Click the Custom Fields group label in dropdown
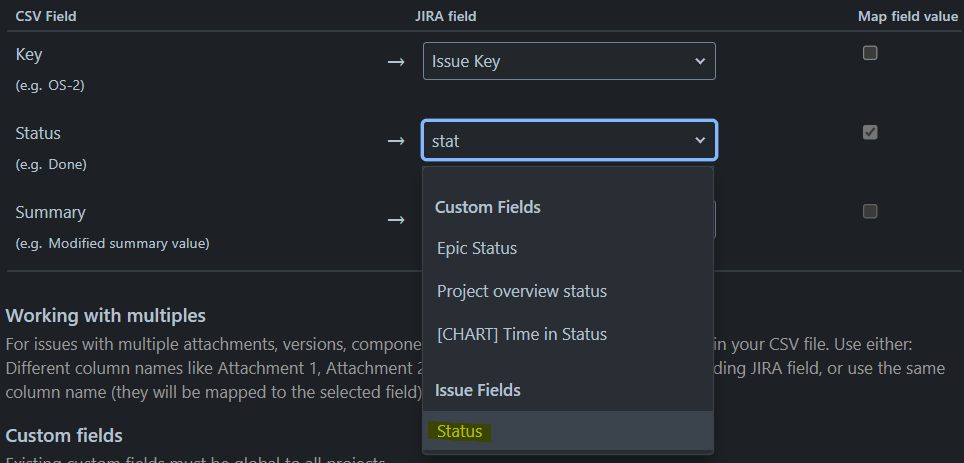Viewport: 964px width, 463px height. pos(488,207)
